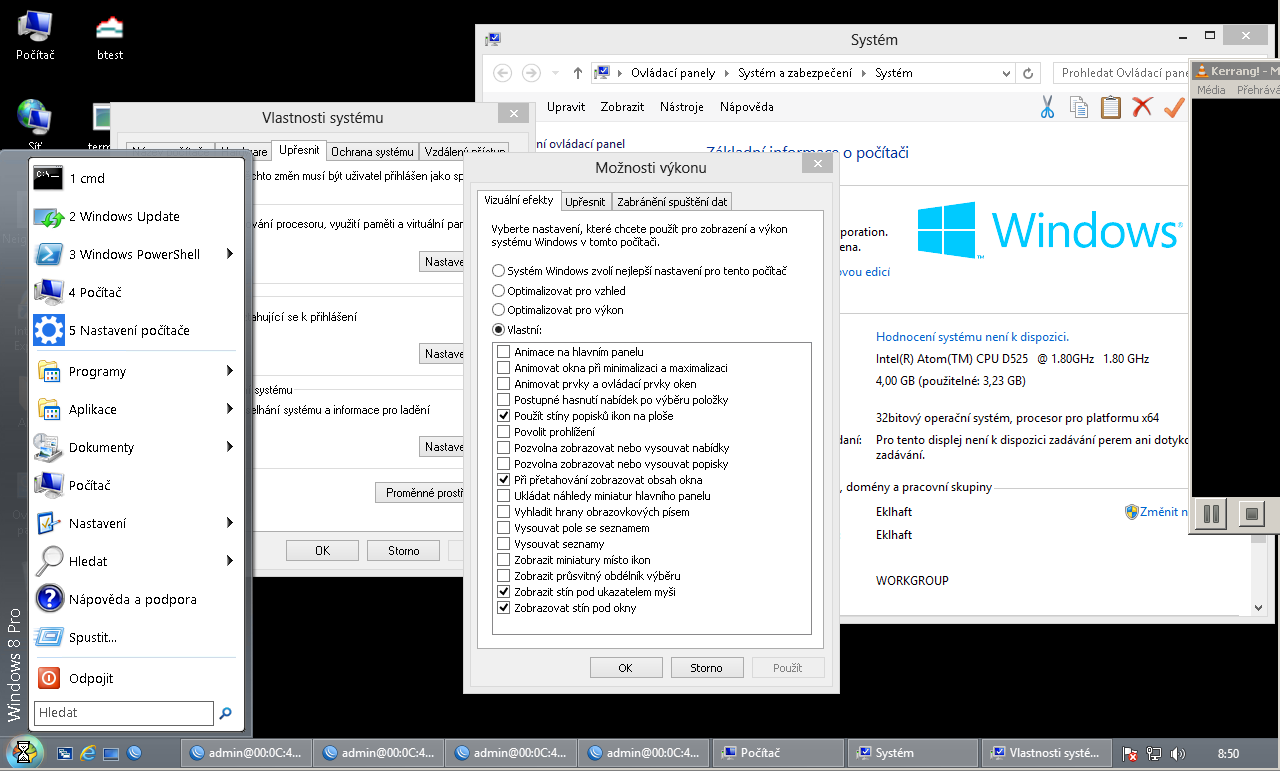Click the red X Delete icon in Systém toolbar
1280x771 pixels.
1142,107
